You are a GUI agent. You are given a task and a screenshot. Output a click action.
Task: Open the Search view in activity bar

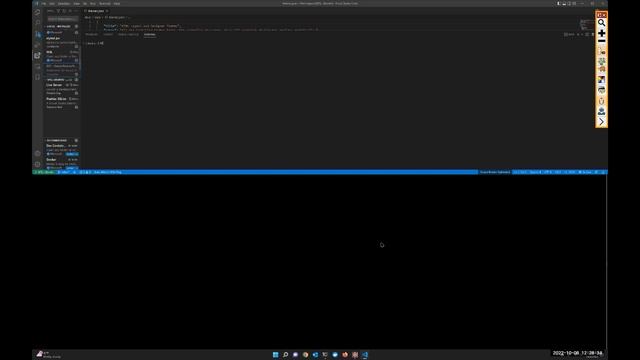click(38, 23)
